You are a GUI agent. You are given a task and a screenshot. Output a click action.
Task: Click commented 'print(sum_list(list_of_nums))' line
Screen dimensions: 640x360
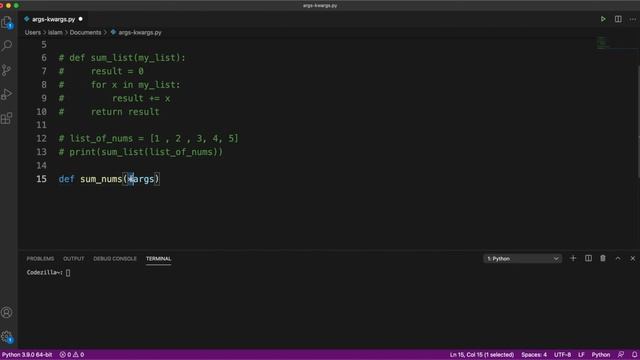point(141,152)
